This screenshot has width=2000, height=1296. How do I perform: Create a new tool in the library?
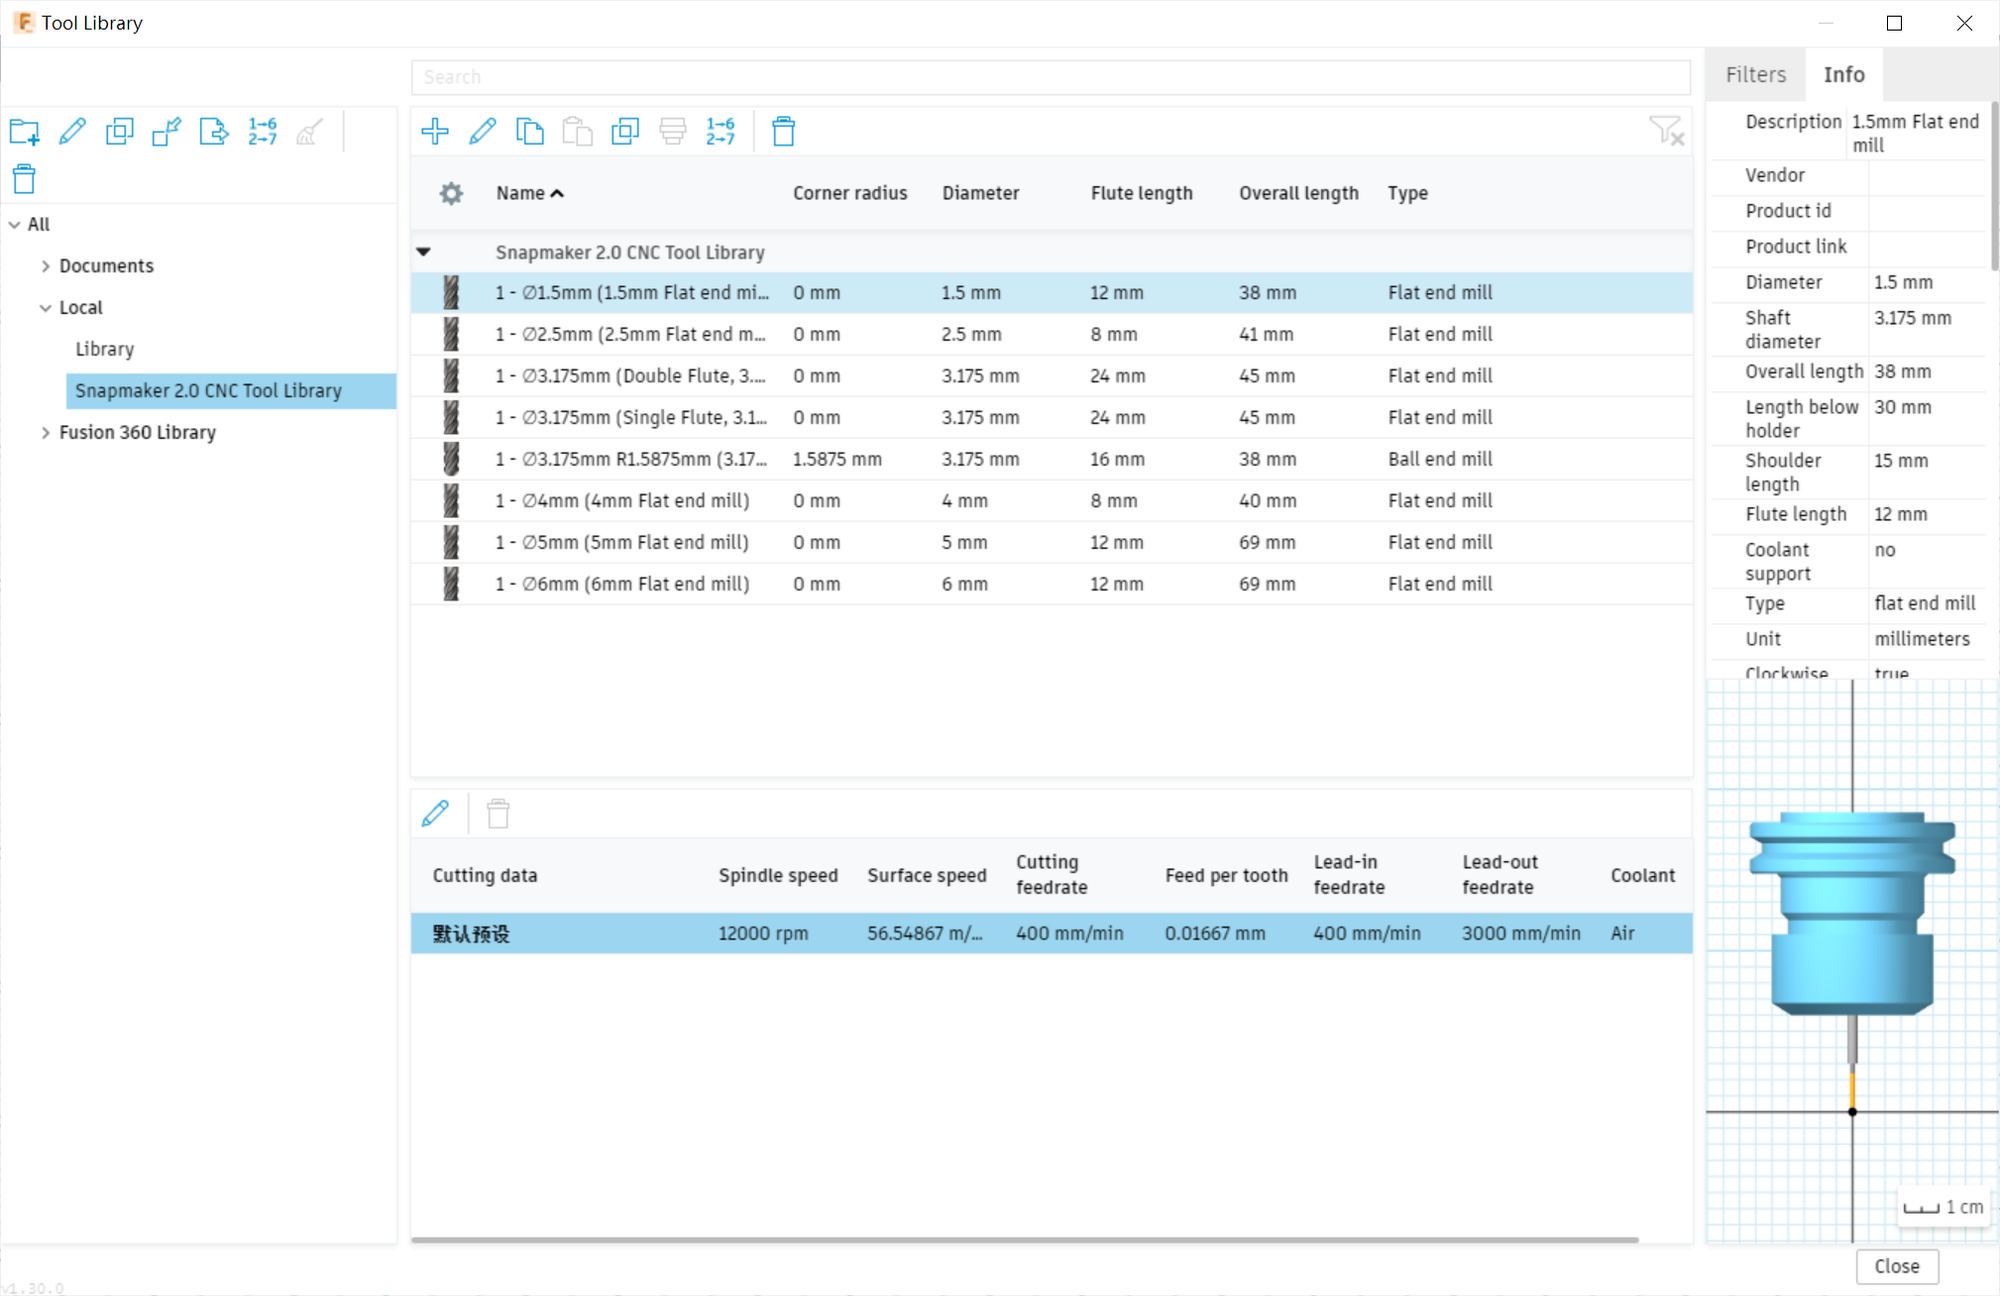[x=436, y=131]
